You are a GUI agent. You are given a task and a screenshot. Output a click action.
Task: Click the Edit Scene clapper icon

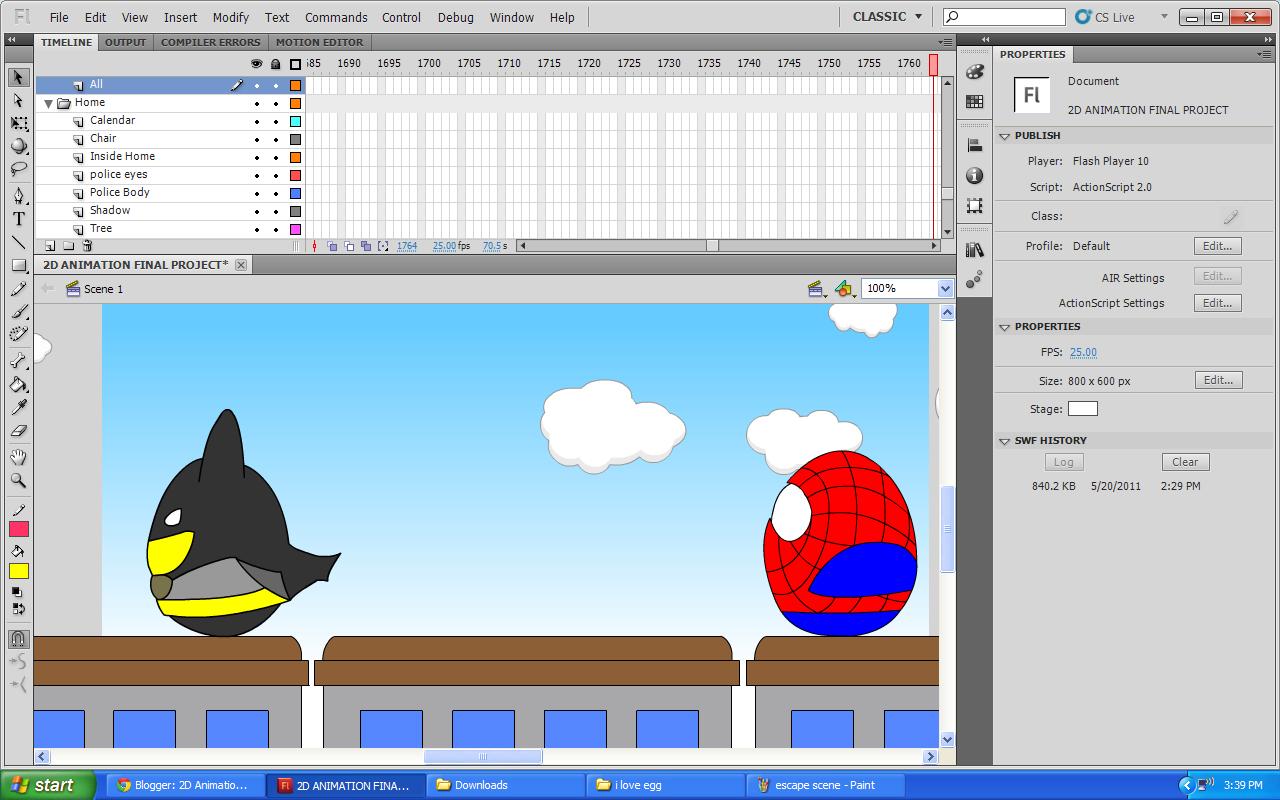tap(818, 289)
